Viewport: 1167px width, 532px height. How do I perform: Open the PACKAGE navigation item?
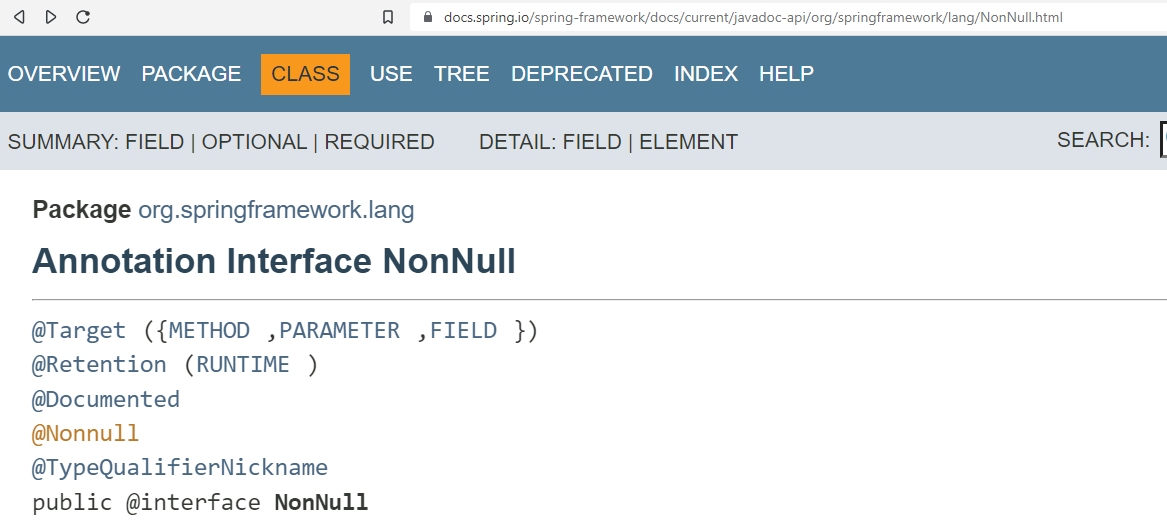pos(191,74)
